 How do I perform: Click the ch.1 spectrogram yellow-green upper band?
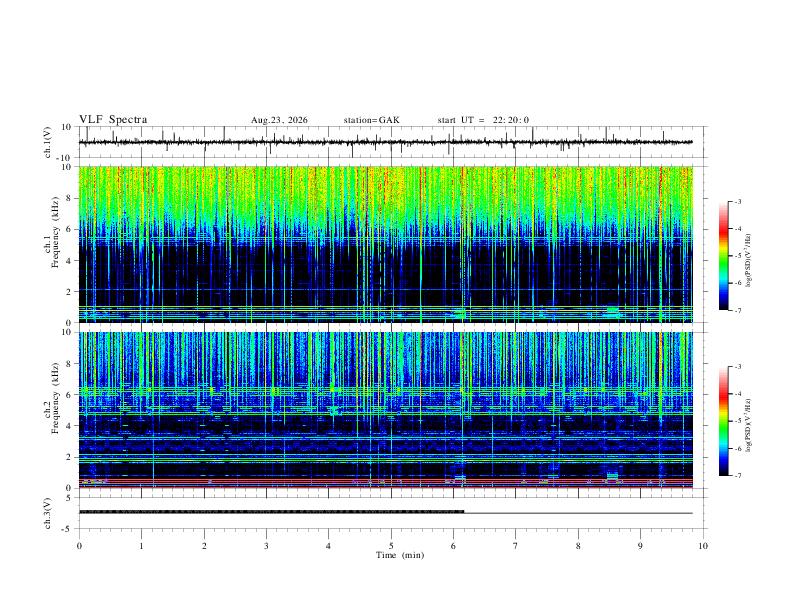tap(385, 194)
